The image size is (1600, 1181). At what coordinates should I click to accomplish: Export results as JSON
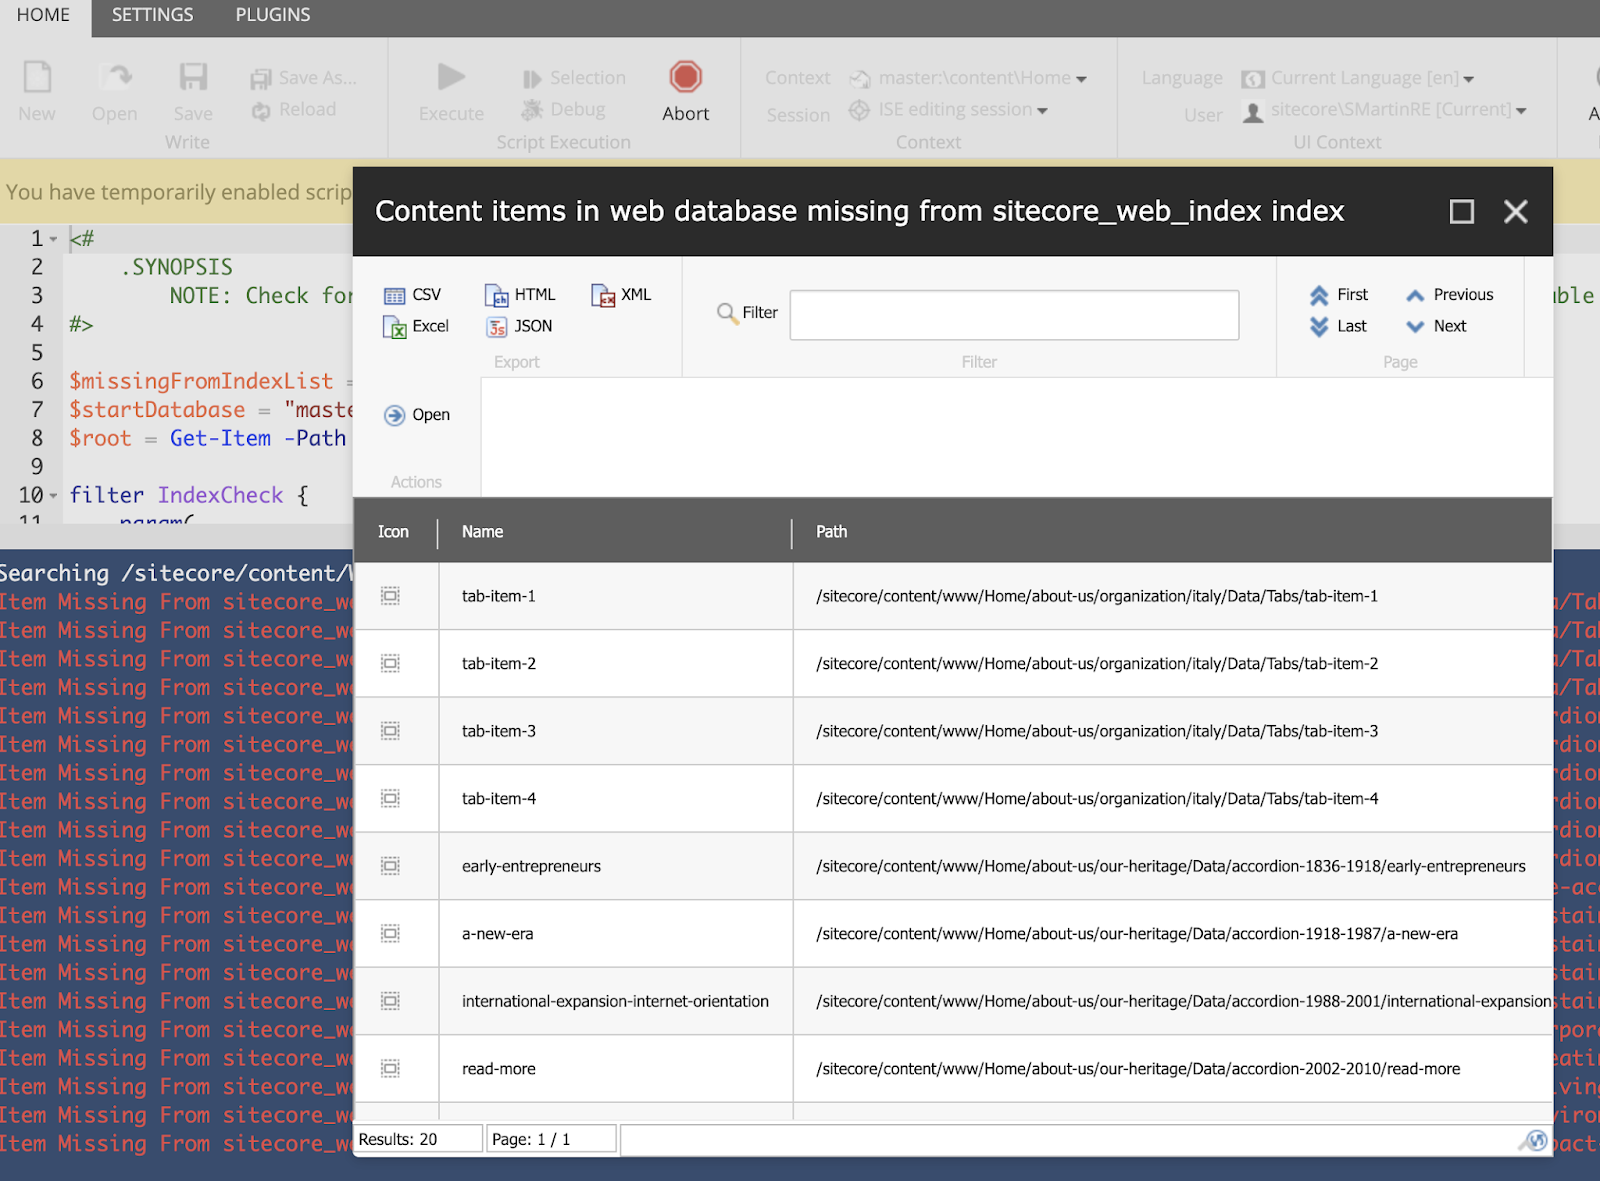[x=519, y=326]
